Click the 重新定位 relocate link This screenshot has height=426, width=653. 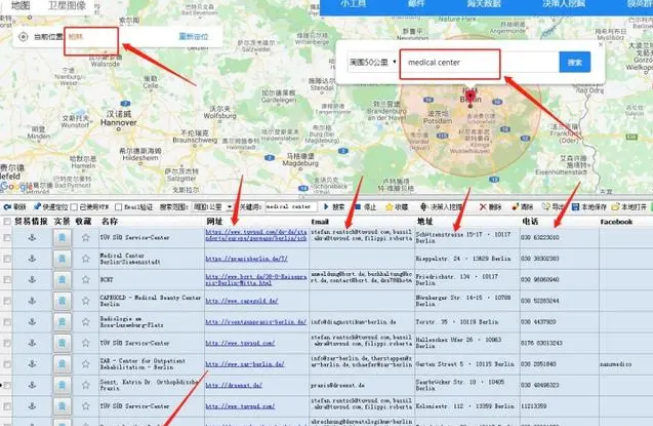click(x=193, y=37)
